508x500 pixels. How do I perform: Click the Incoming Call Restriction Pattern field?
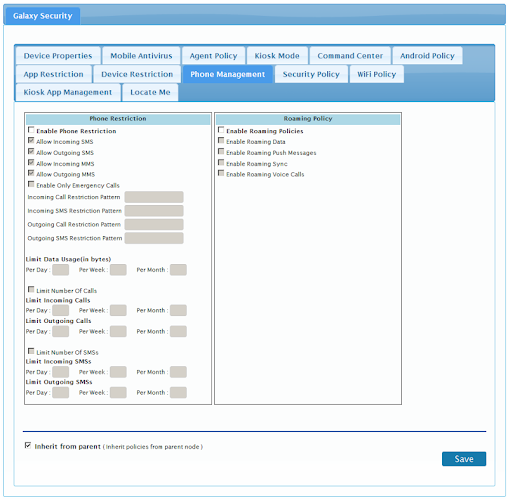pyautogui.click(x=154, y=197)
